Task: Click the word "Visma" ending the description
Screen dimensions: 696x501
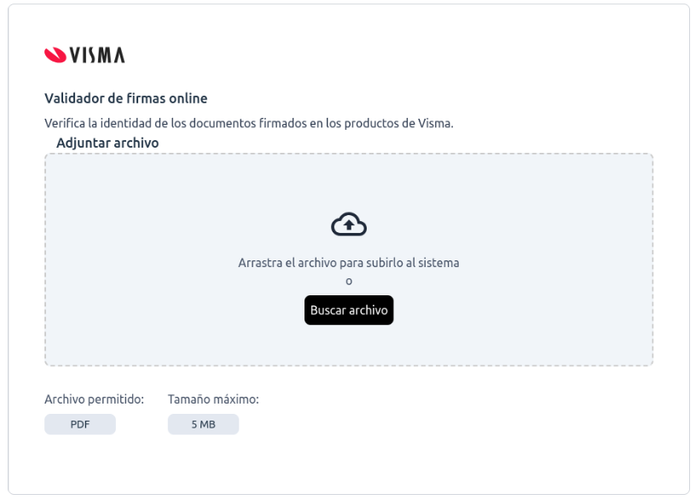Action: point(434,123)
